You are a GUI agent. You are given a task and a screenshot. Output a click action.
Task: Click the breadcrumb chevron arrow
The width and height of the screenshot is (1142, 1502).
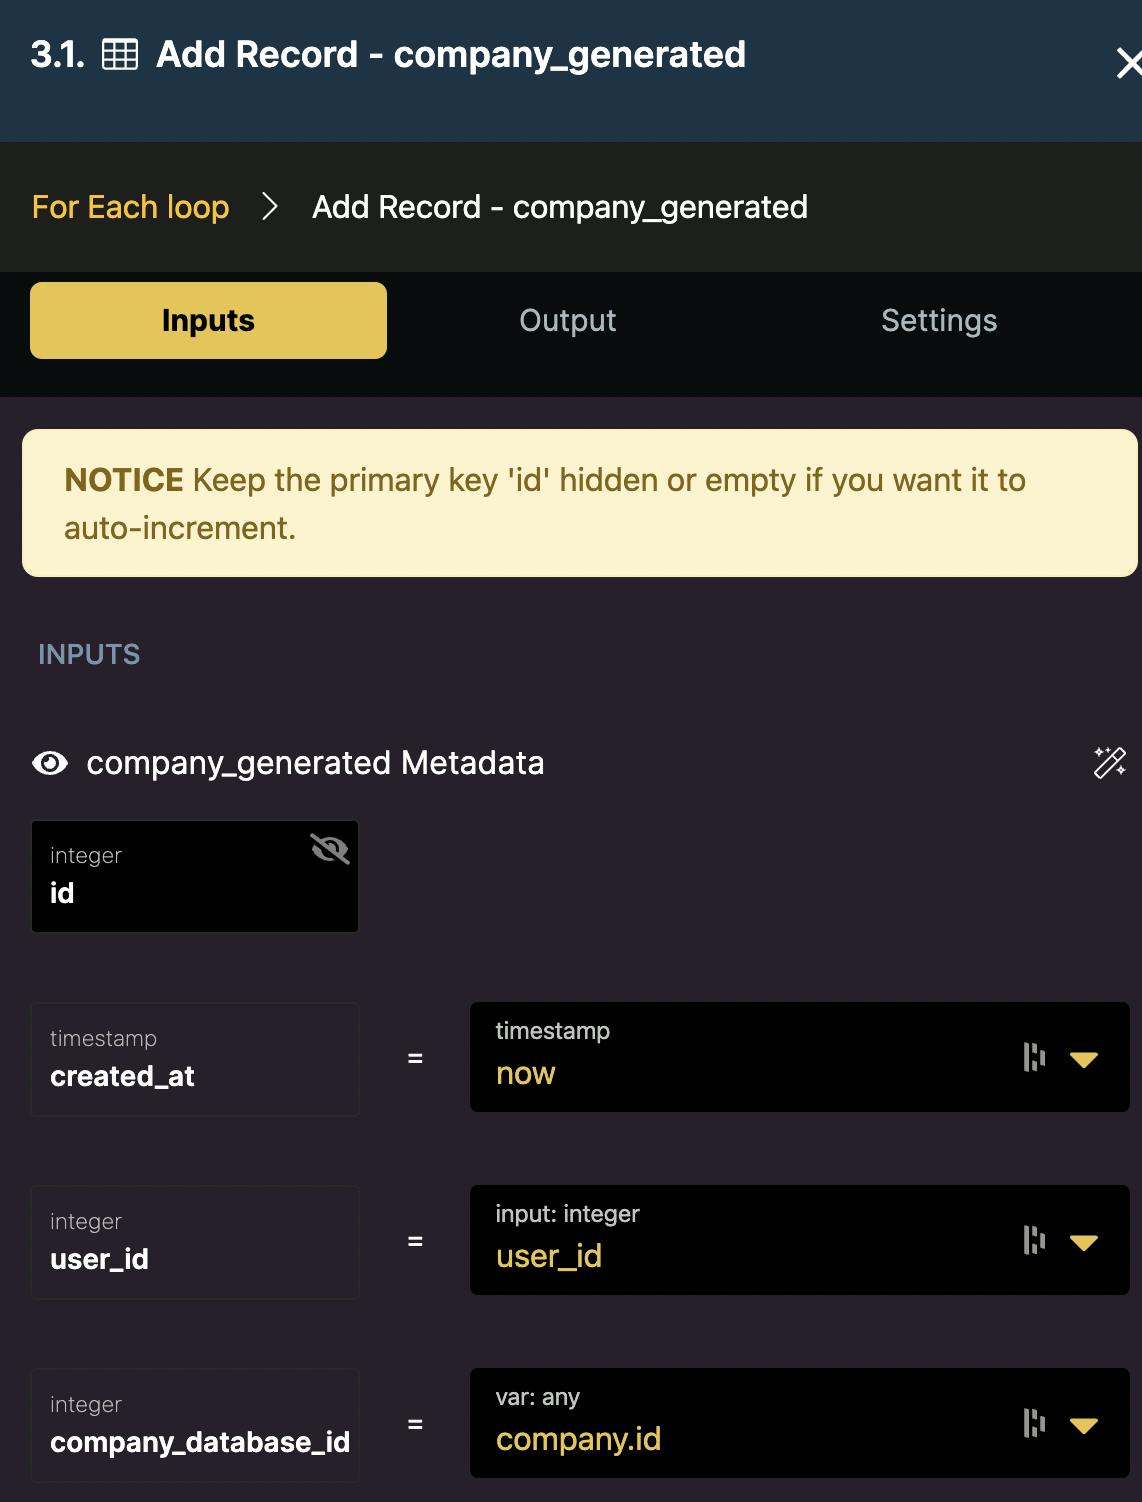click(x=269, y=207)
